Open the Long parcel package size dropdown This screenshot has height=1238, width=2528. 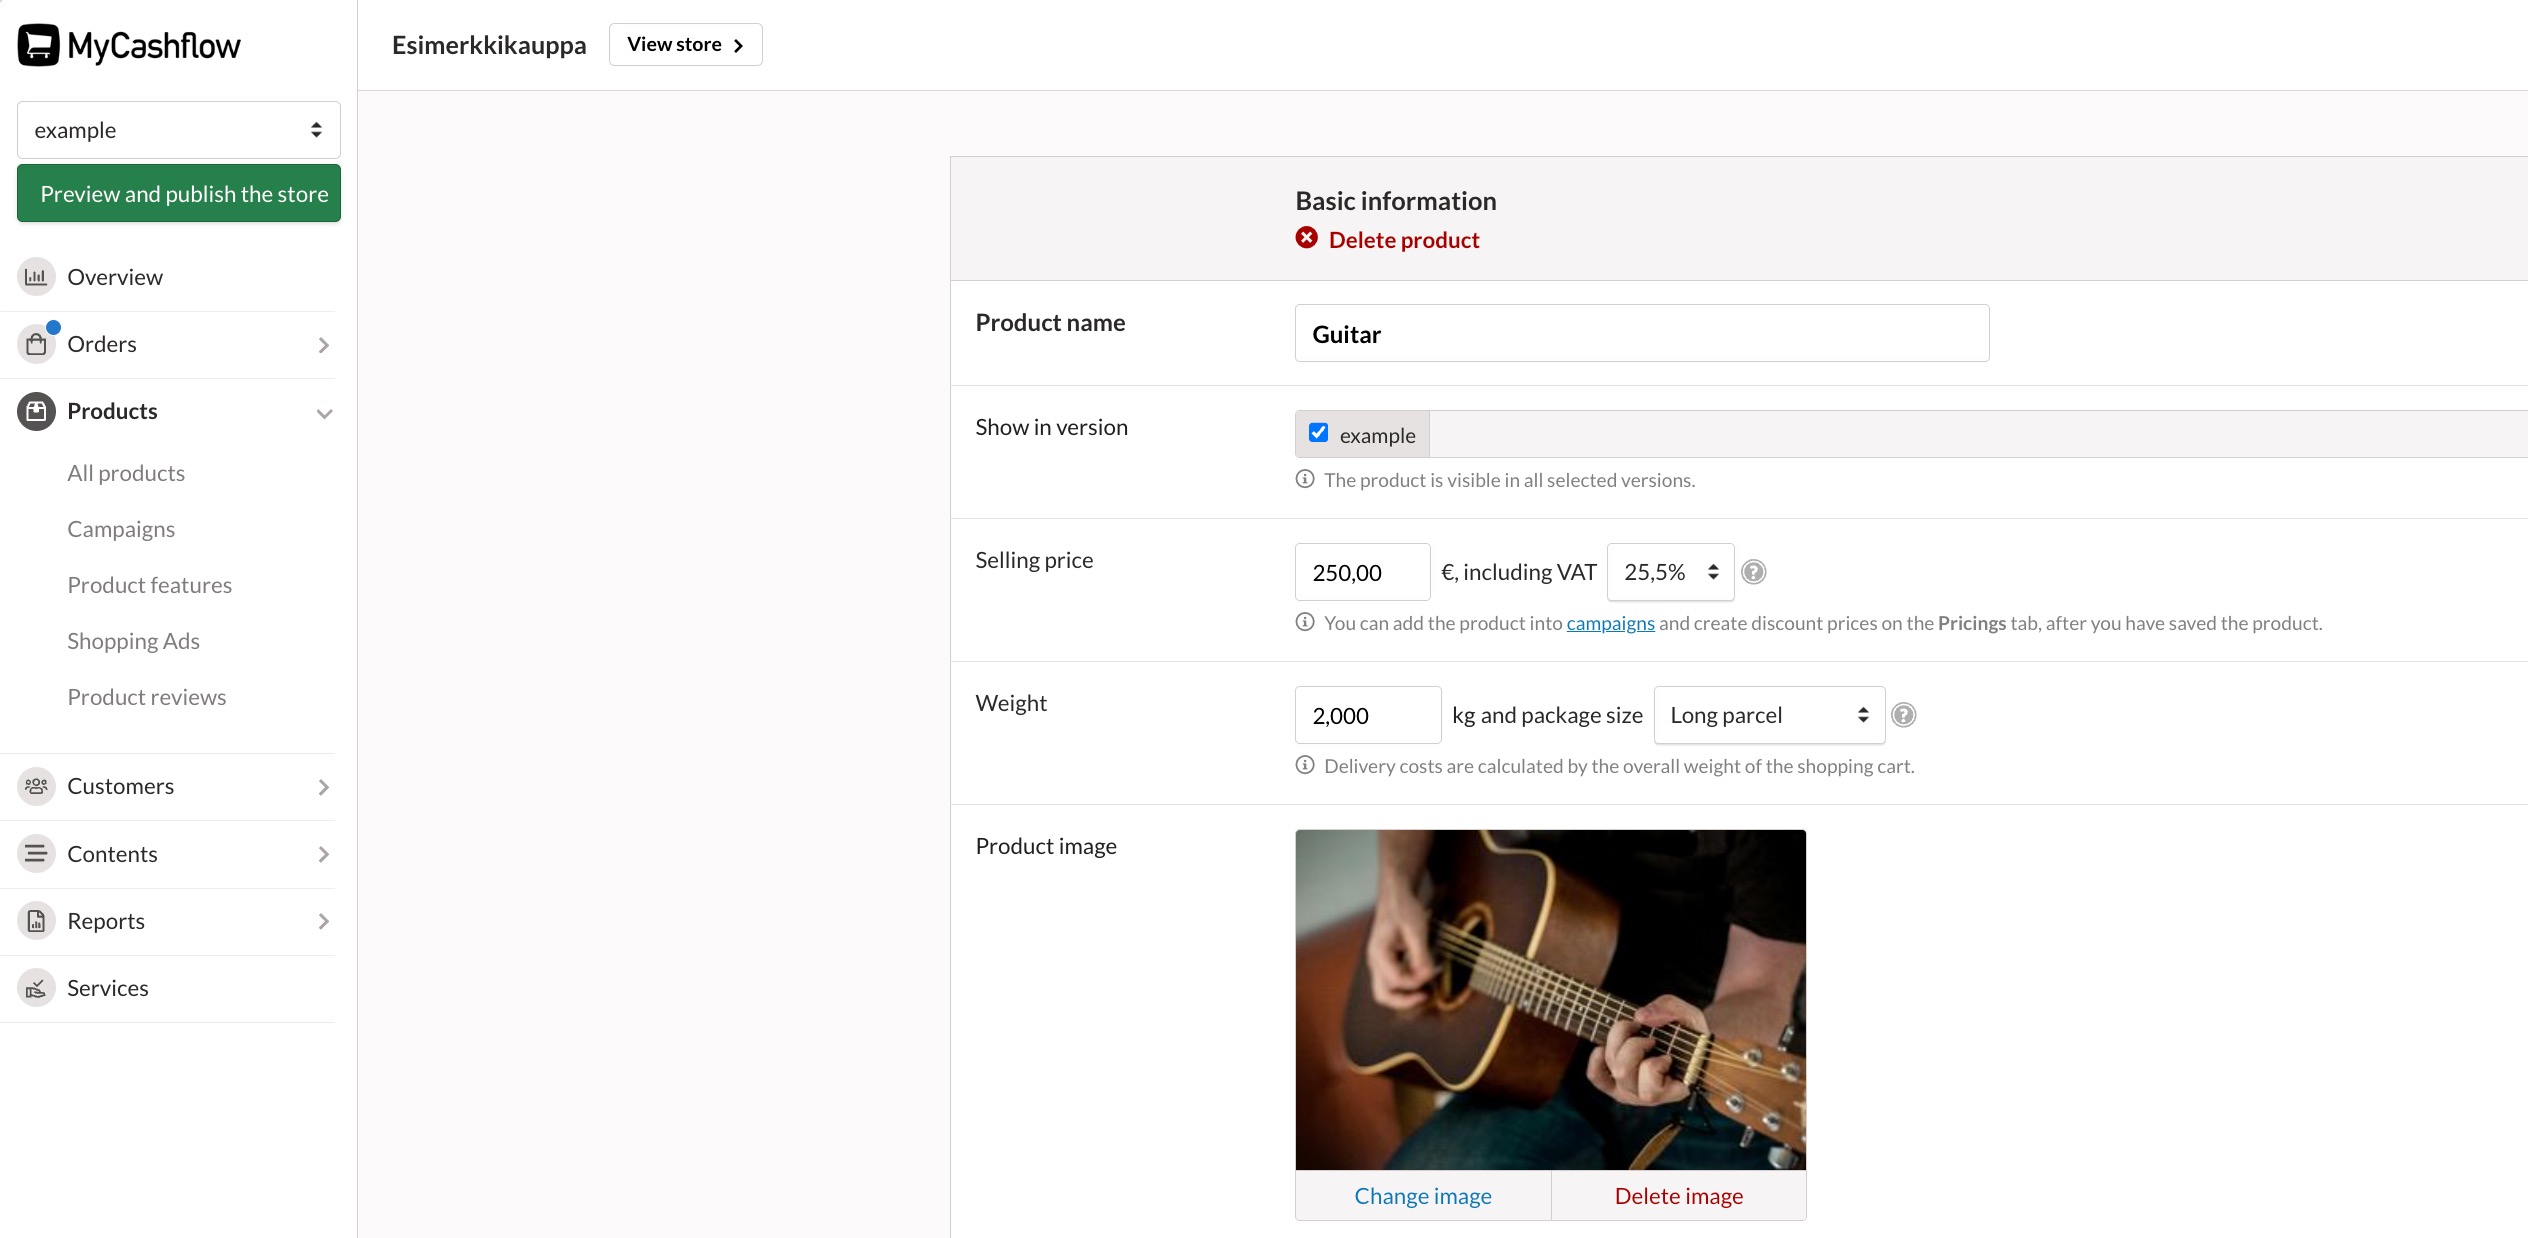(1768, 715)
